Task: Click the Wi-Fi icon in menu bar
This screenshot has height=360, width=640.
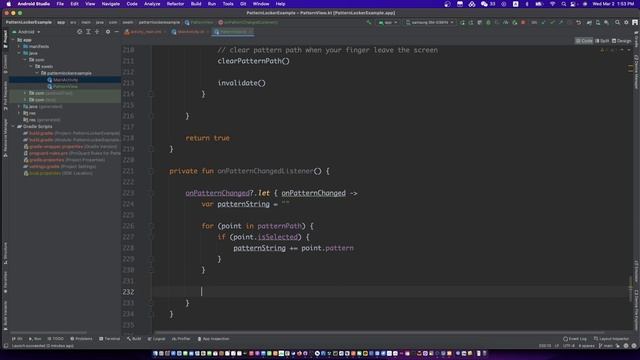Action: 552,4
